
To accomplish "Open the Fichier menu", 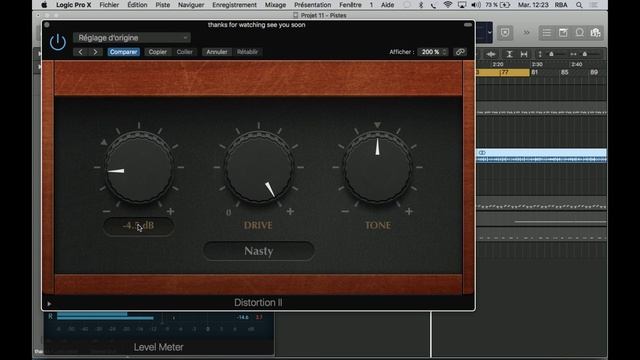I will pos(109,5).
